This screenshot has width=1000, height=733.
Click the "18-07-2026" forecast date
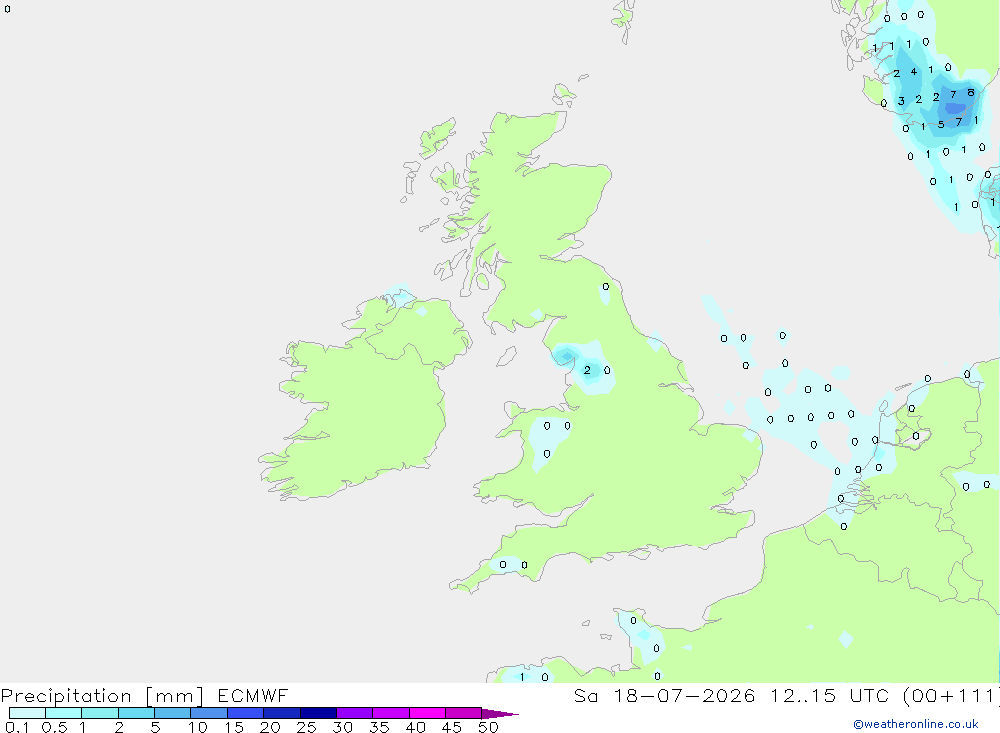click(x=684, y=695)
